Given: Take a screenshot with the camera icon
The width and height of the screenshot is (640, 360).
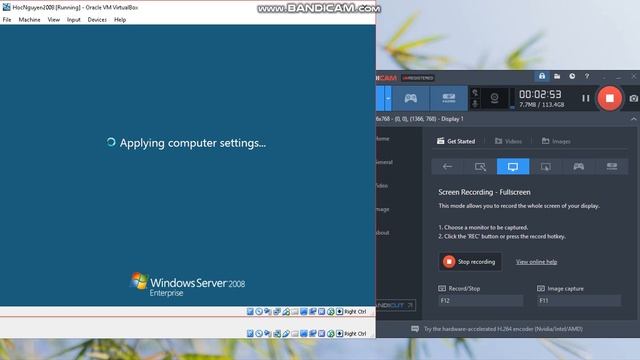Looking at the screenshot, I should tap(633, 99).
